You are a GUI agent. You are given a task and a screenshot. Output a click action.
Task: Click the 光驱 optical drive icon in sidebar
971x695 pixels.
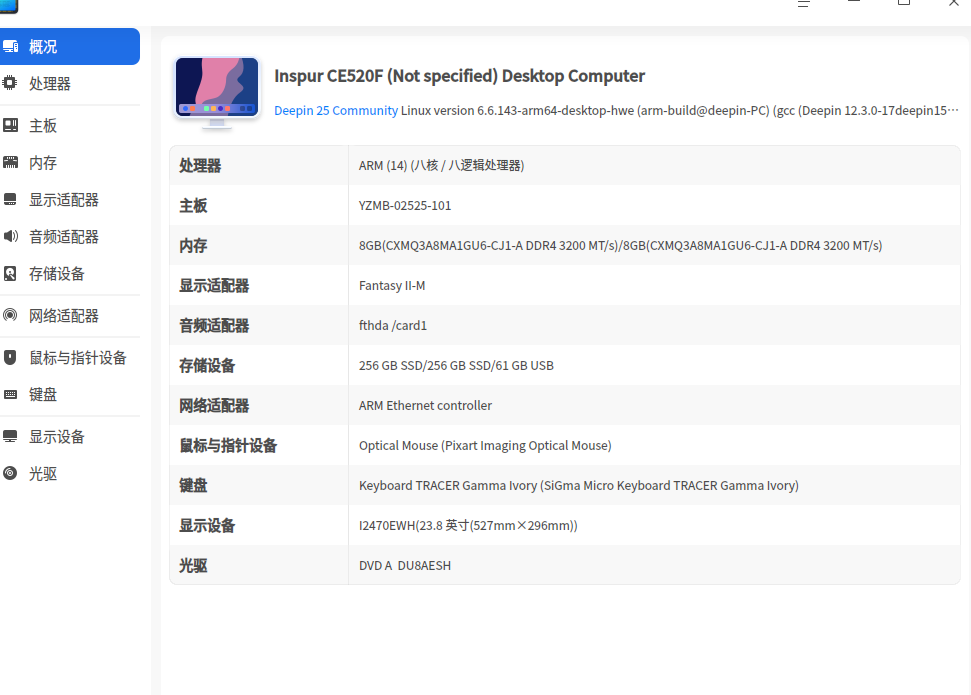tap(10, 473)
